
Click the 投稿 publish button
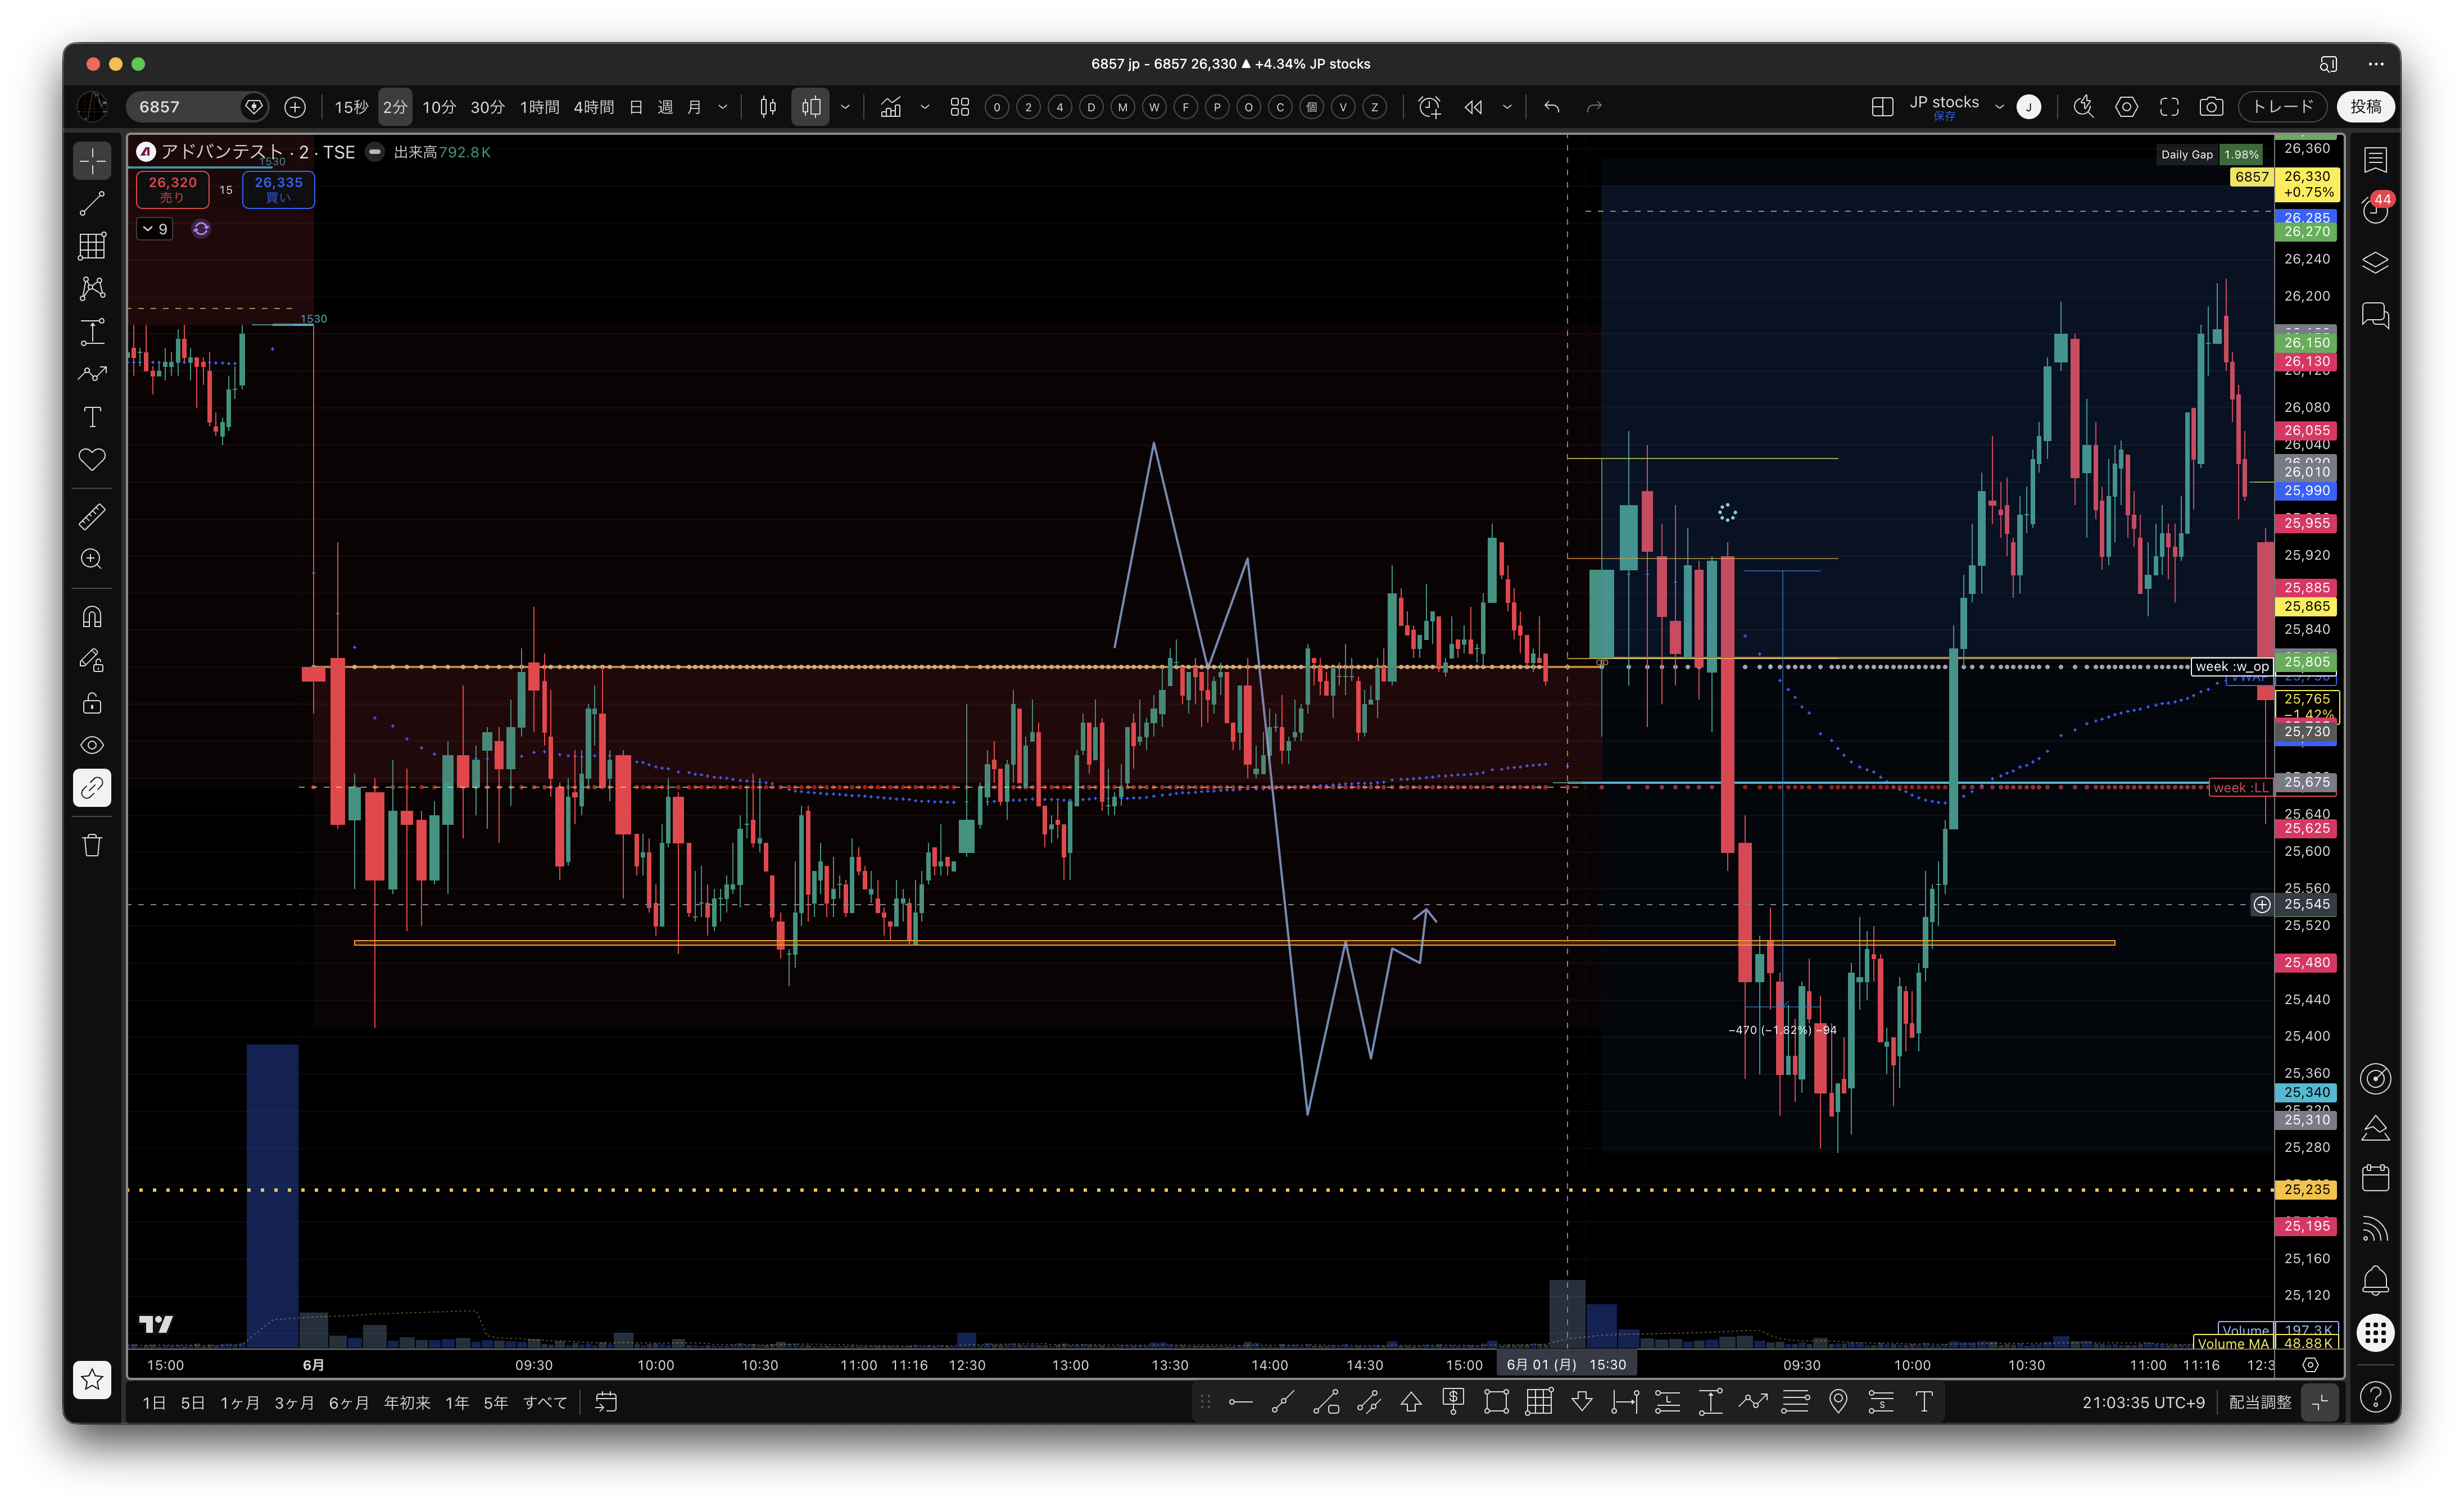[x=2365, y=107]
